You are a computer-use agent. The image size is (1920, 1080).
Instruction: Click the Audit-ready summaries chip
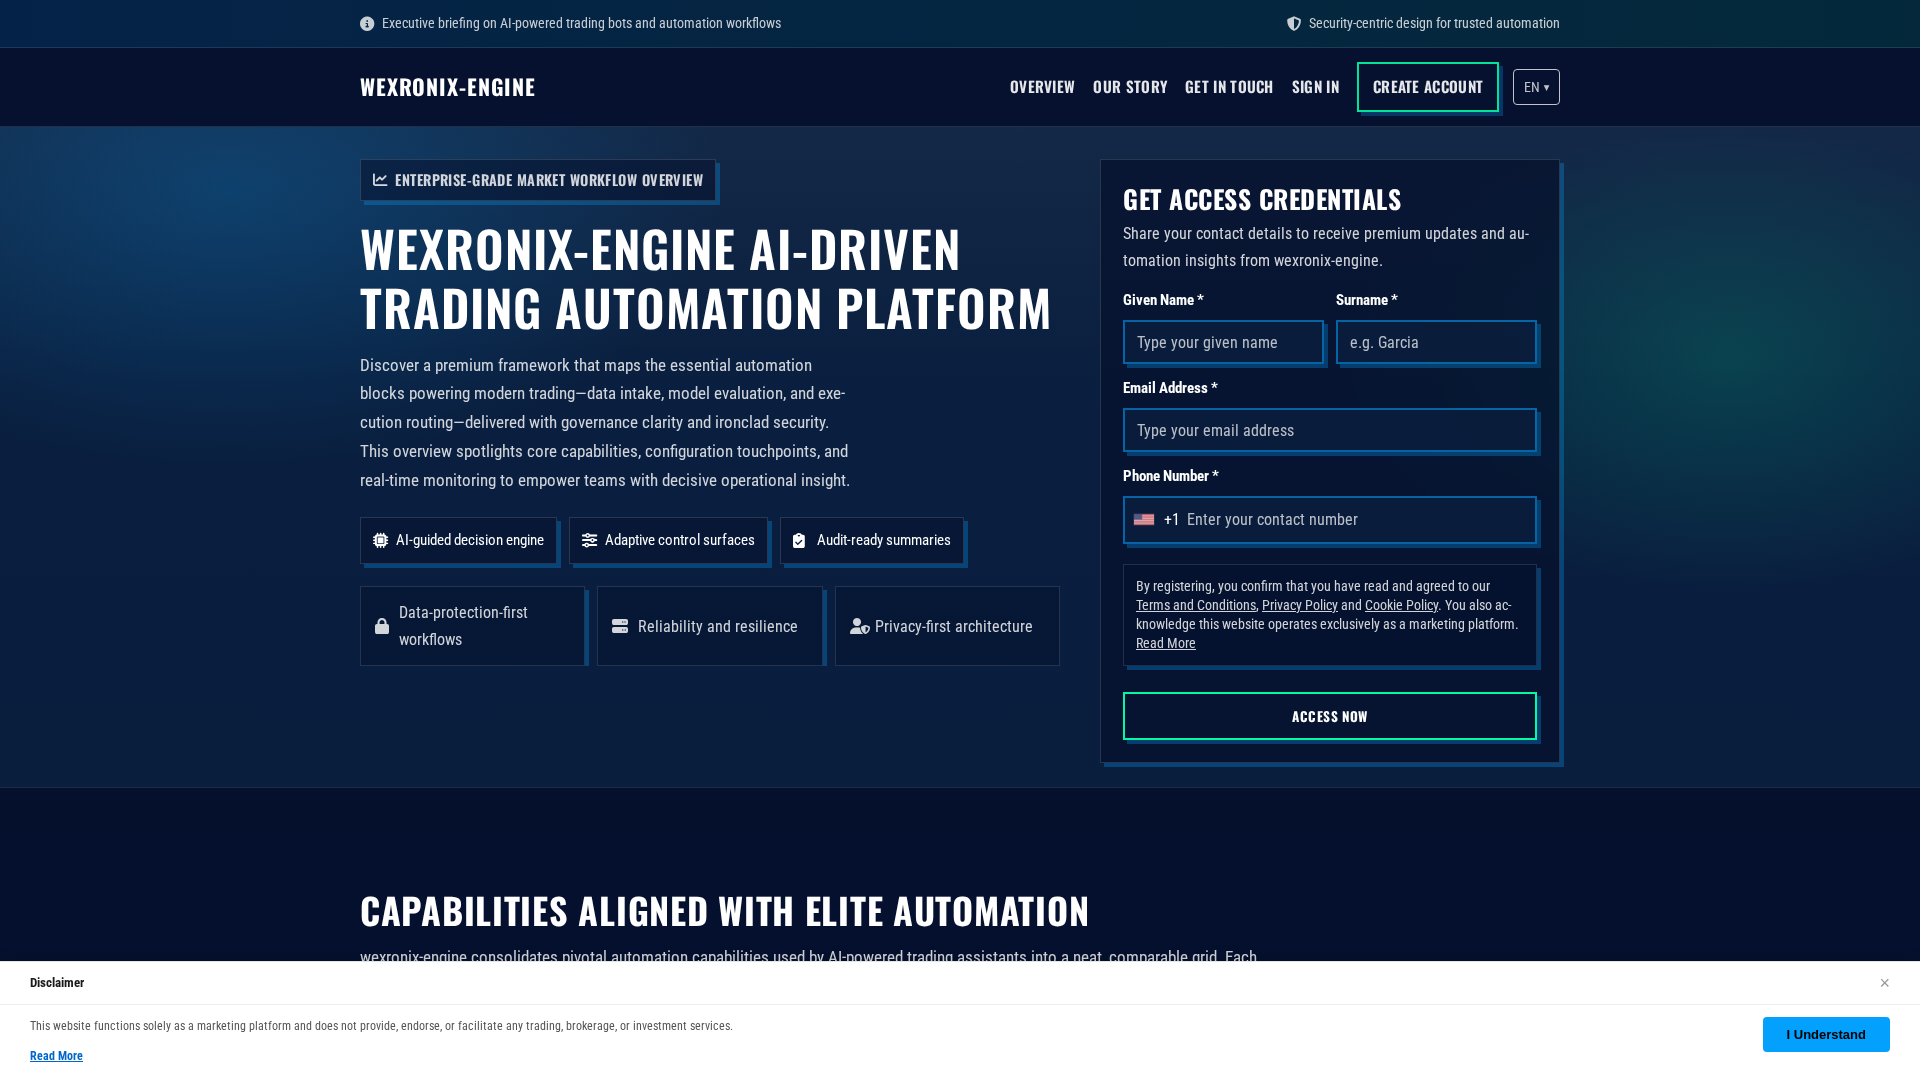(x=872, y=540)
